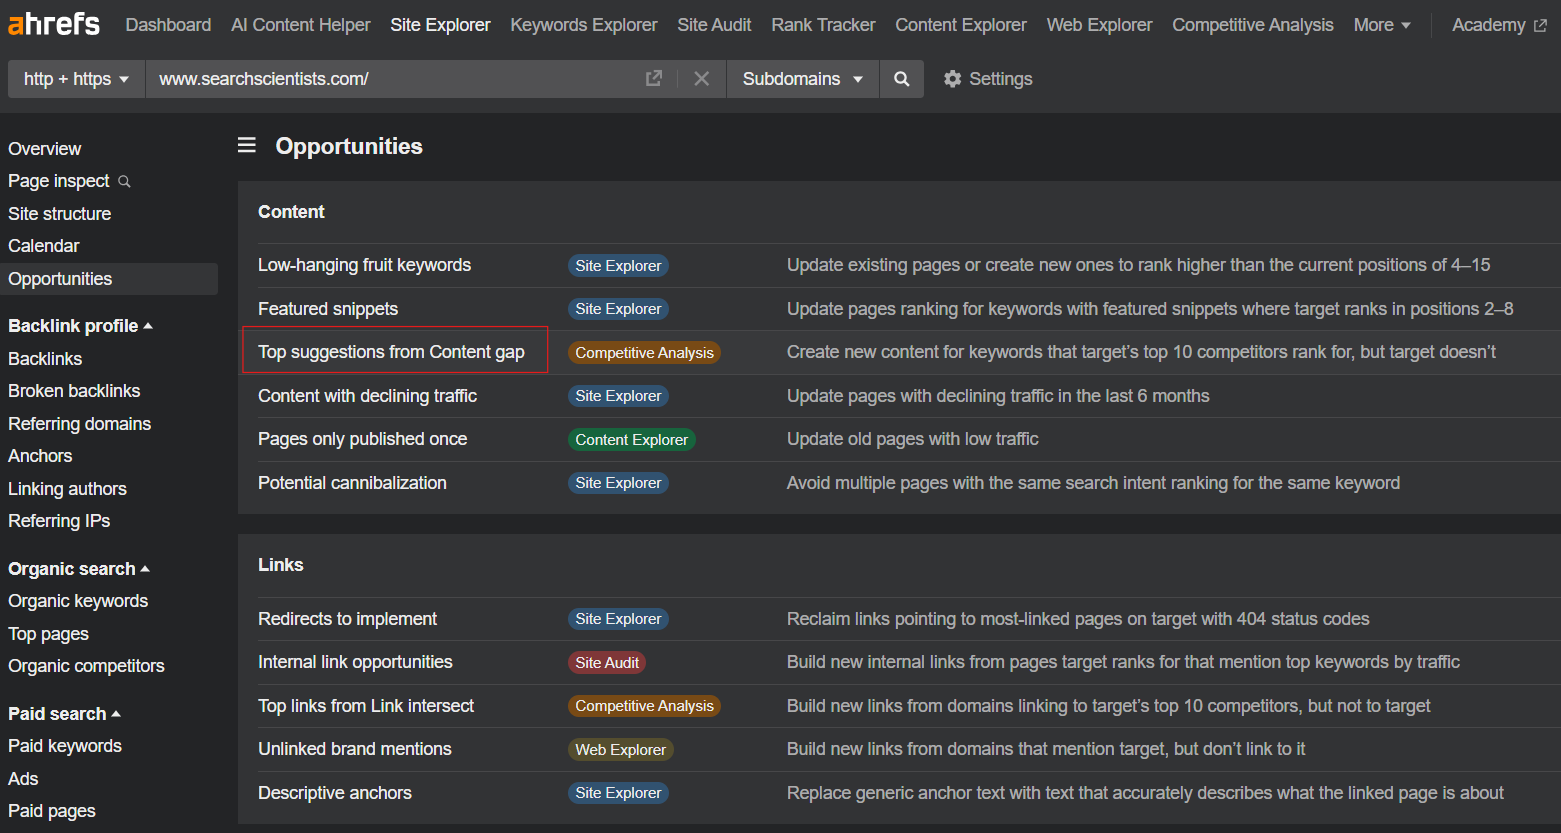Open Rank Tracker
The image size is (1561, 833).
pos(823,25)
